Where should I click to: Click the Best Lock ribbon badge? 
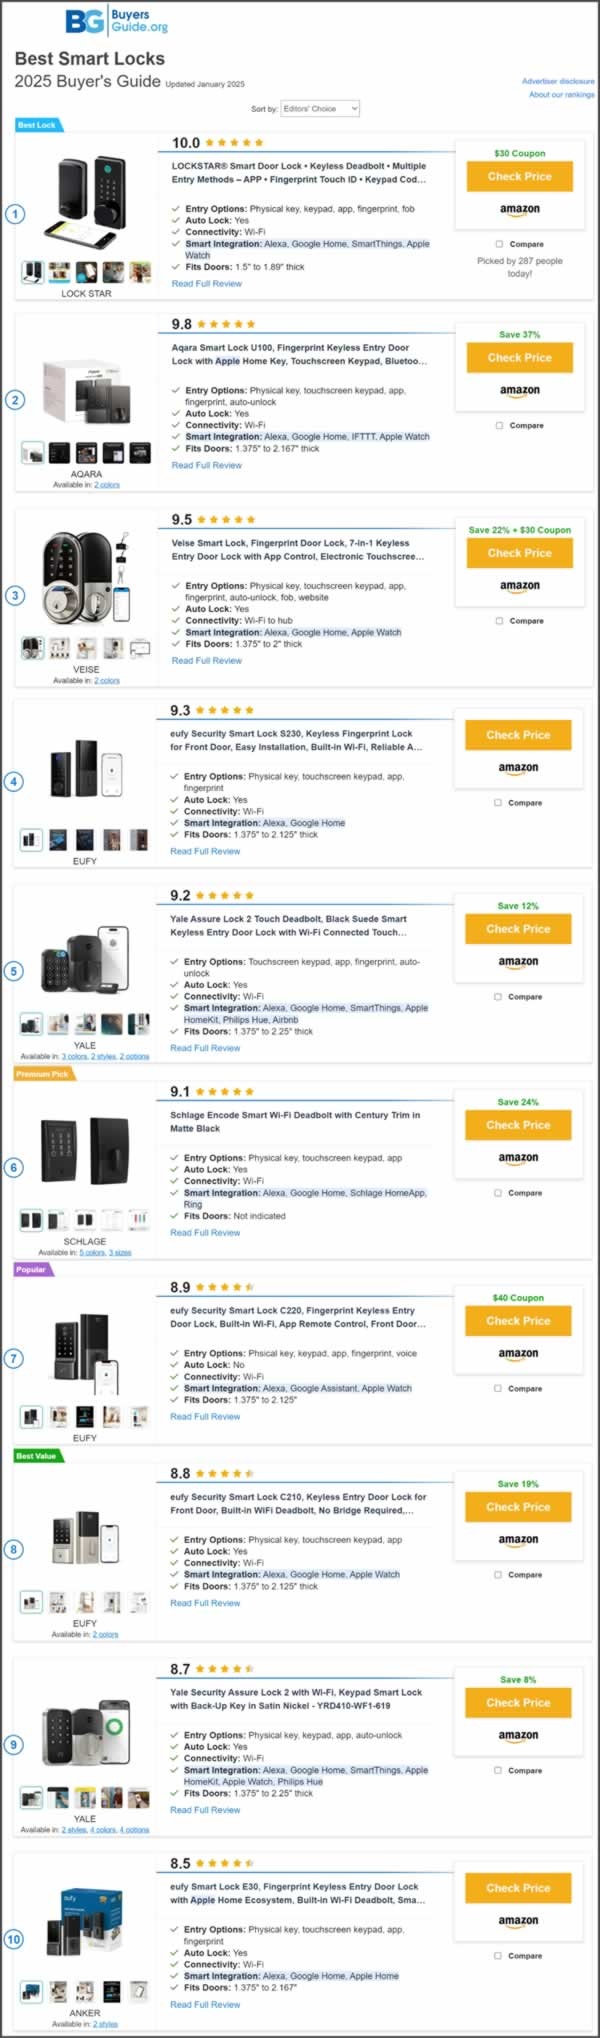(x=37, y=125)
